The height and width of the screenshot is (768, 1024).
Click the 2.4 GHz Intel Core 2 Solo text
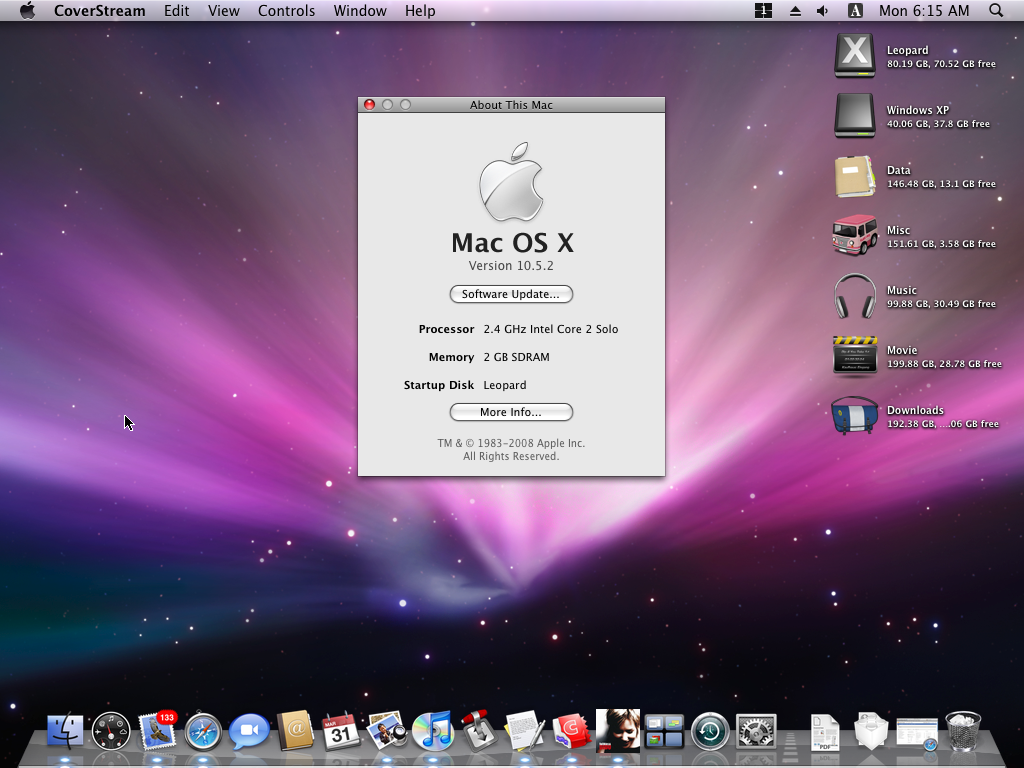[551, 329]
